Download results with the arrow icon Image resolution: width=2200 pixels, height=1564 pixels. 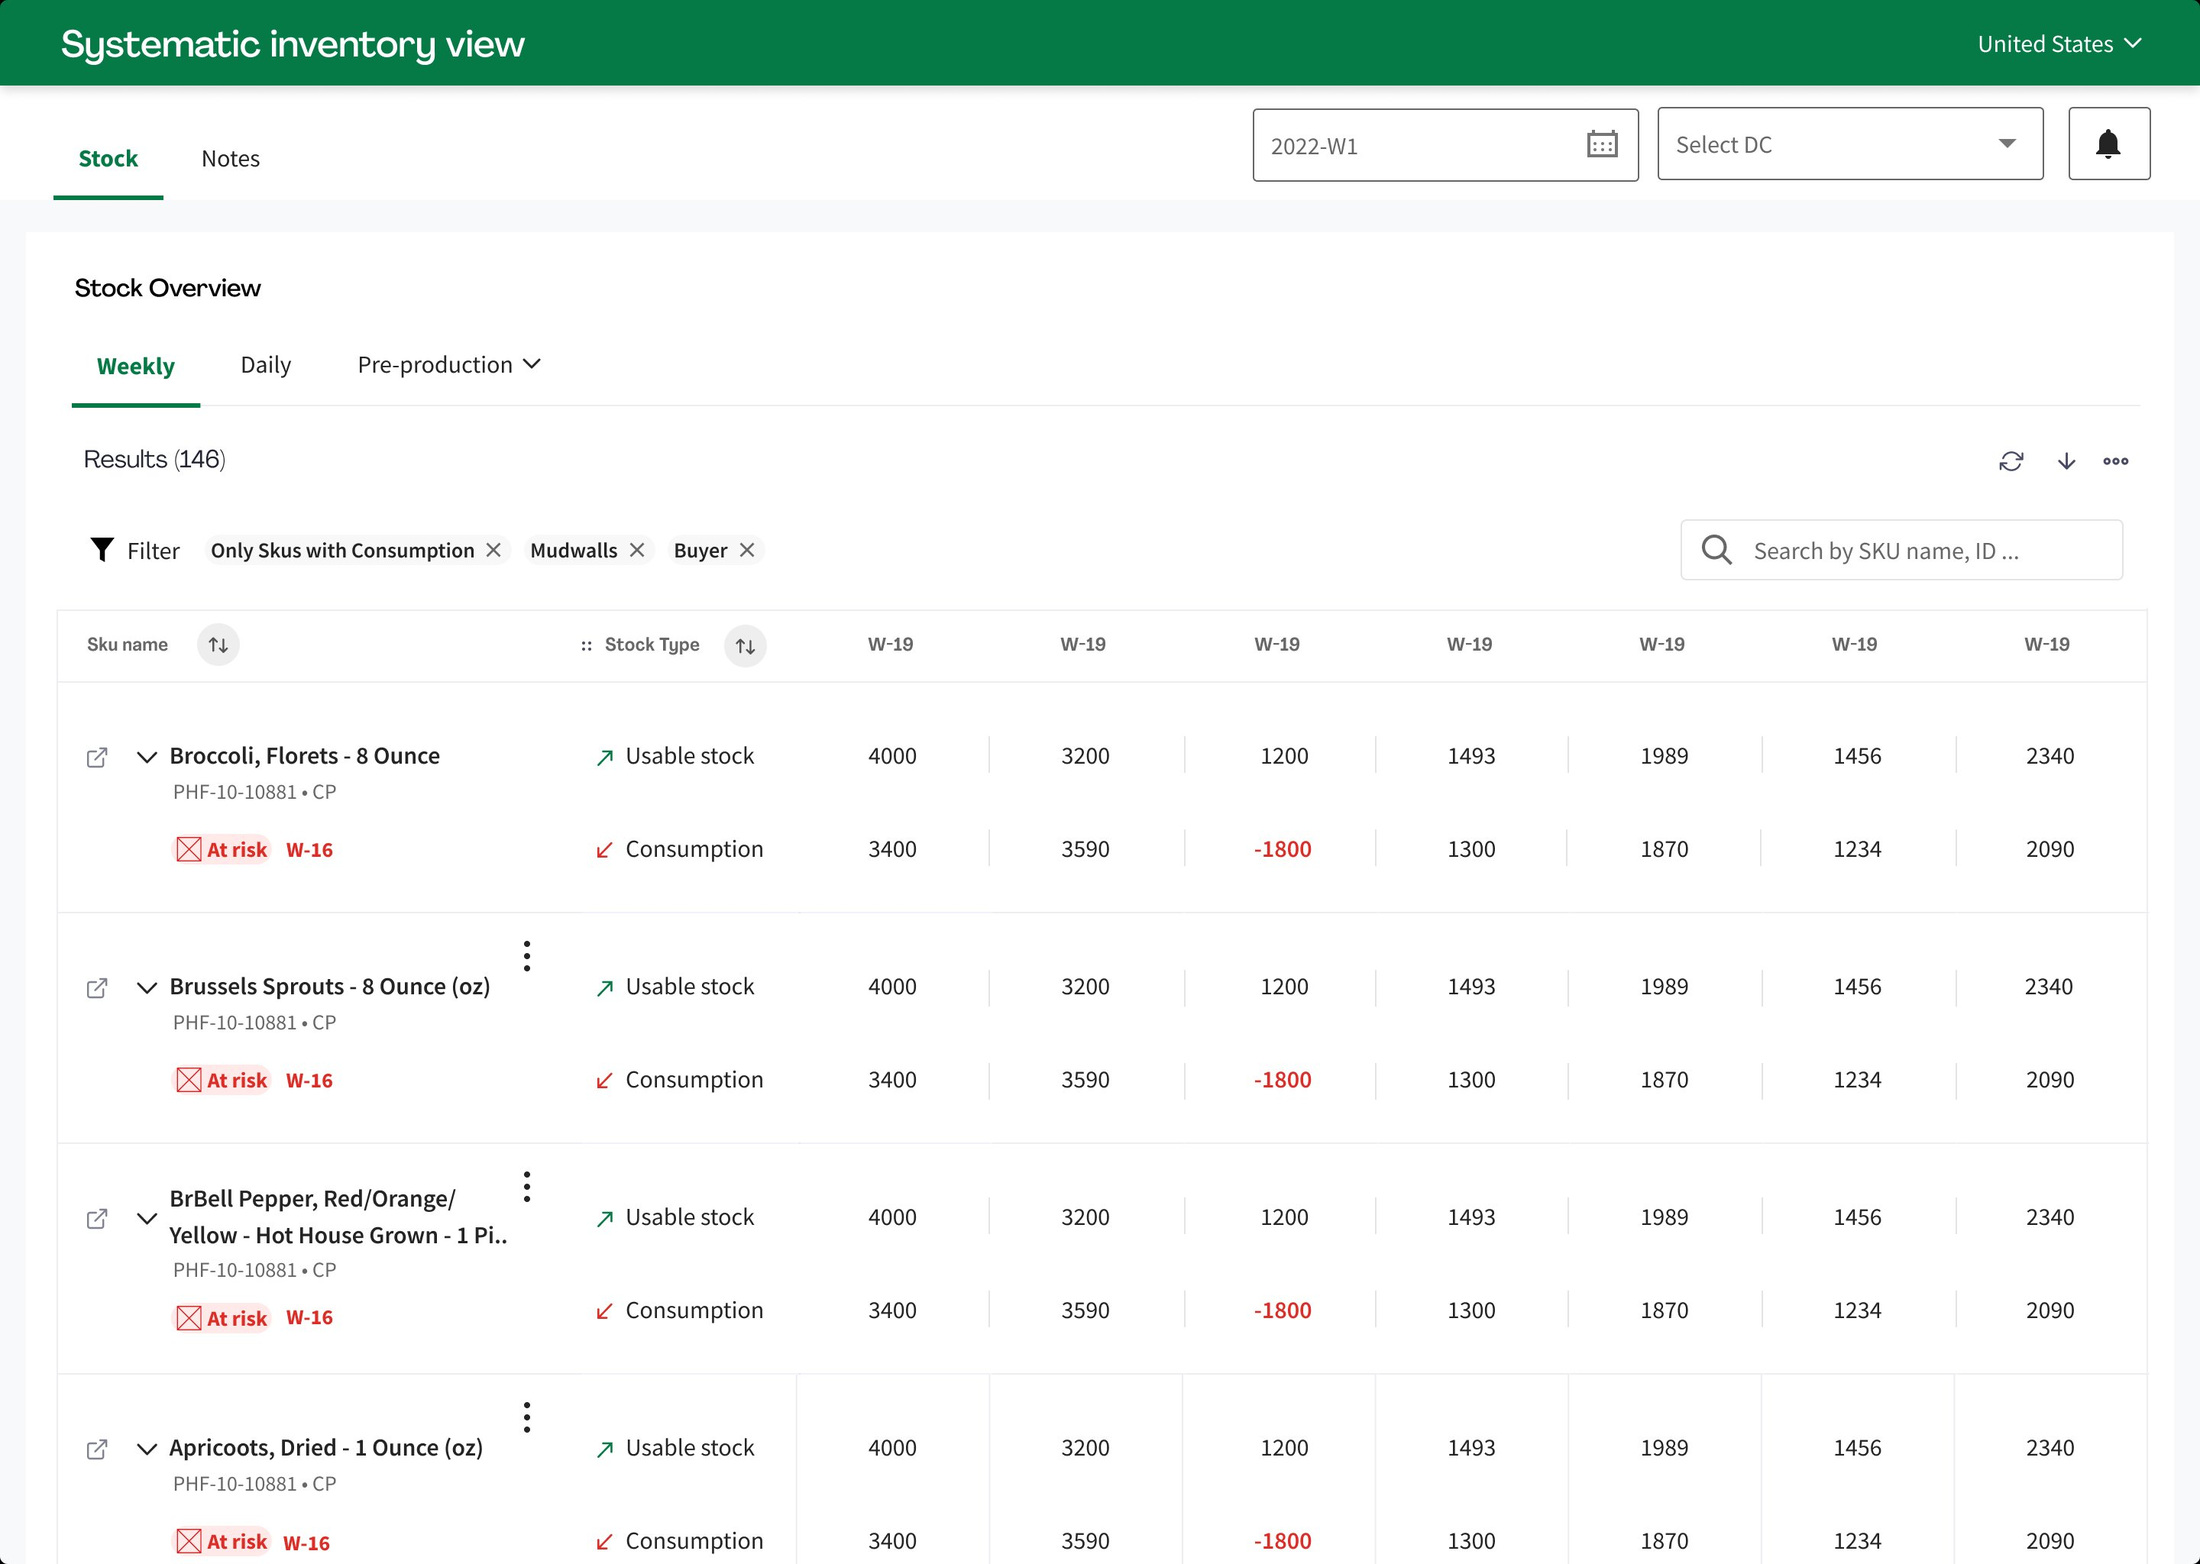(x=2066, y=461)
